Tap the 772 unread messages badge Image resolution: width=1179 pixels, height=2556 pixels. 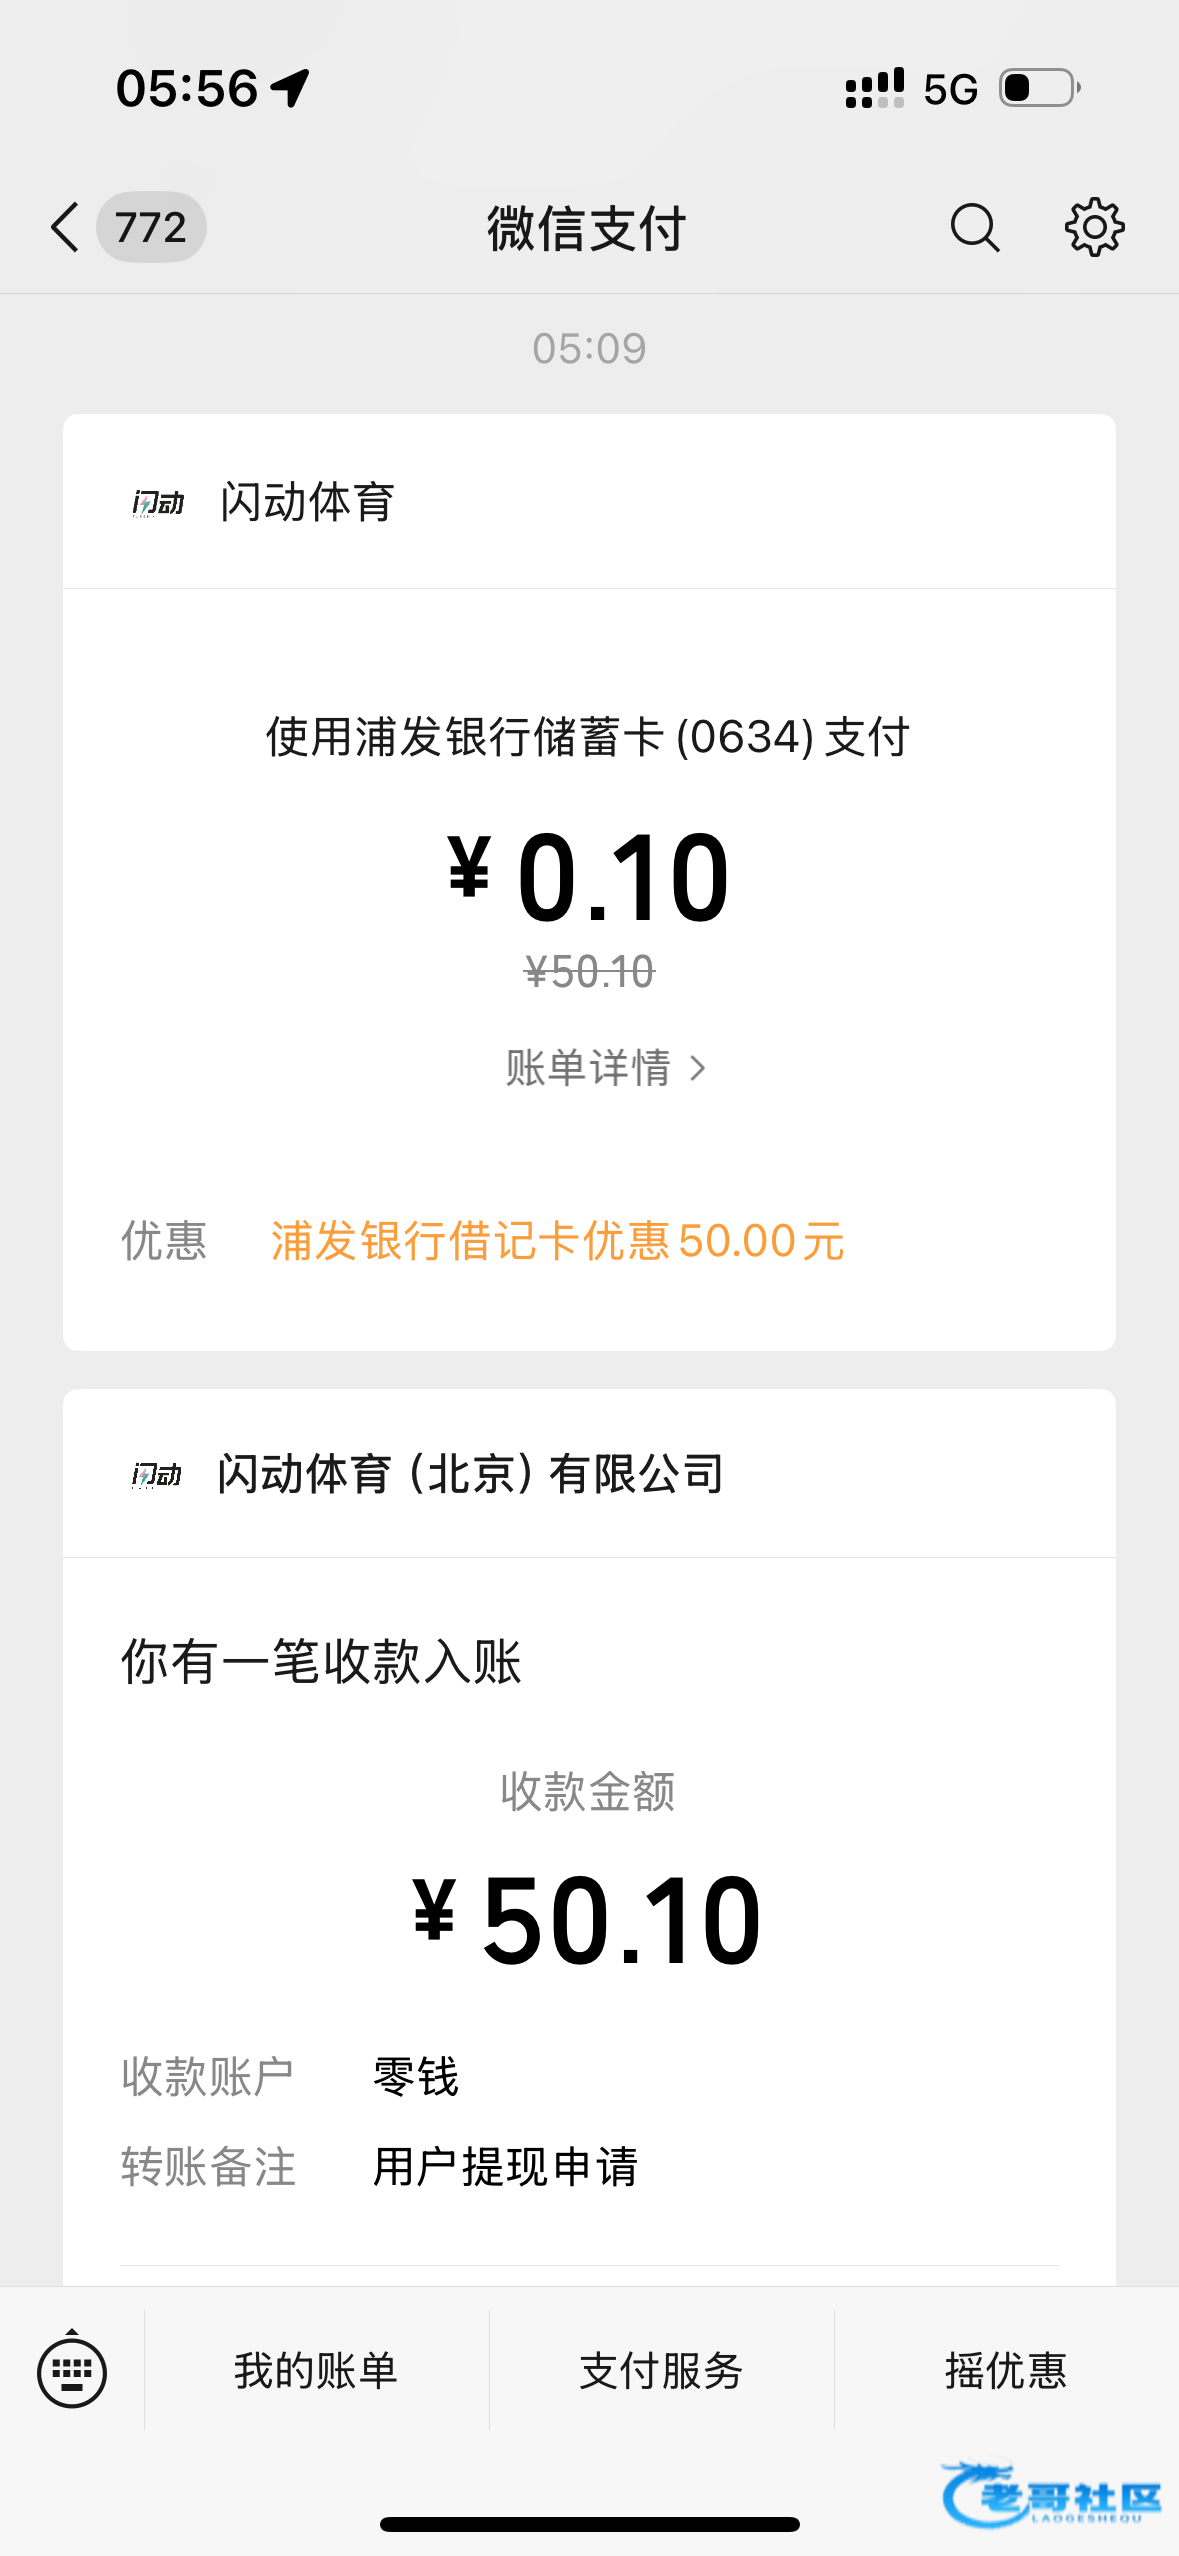click(151, 227)
